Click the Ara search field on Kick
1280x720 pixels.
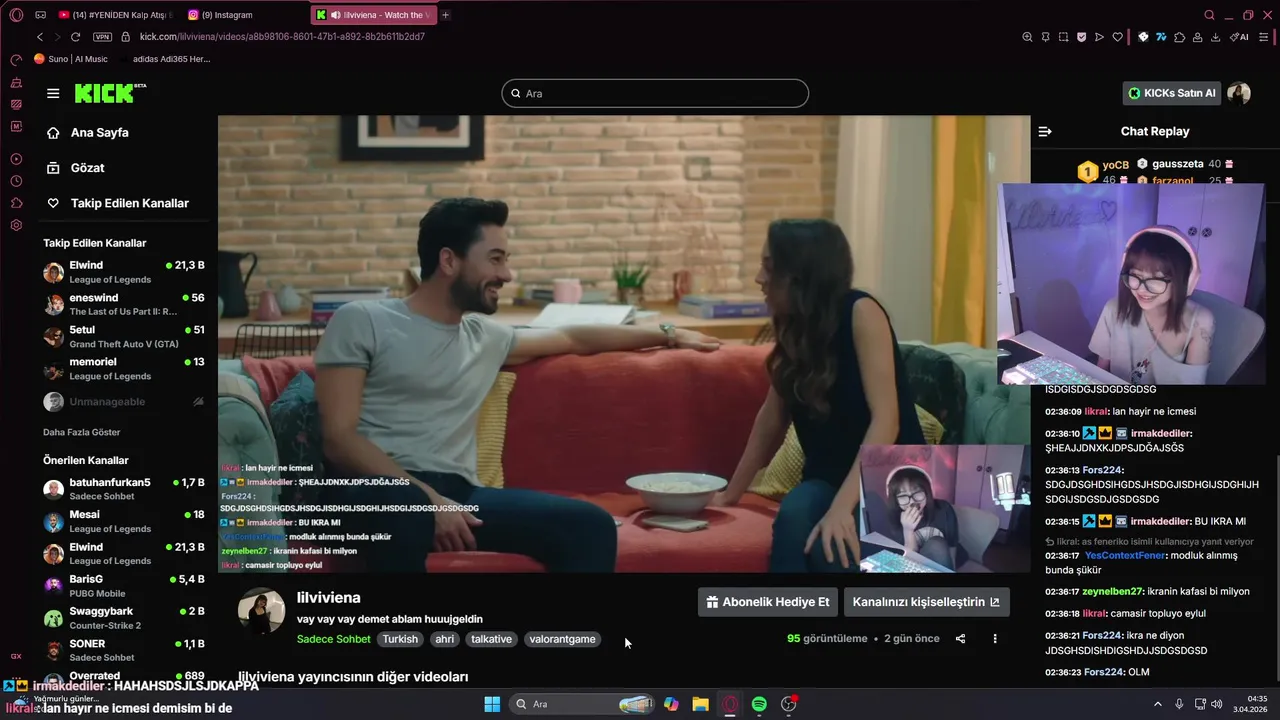tap(655, 93)
